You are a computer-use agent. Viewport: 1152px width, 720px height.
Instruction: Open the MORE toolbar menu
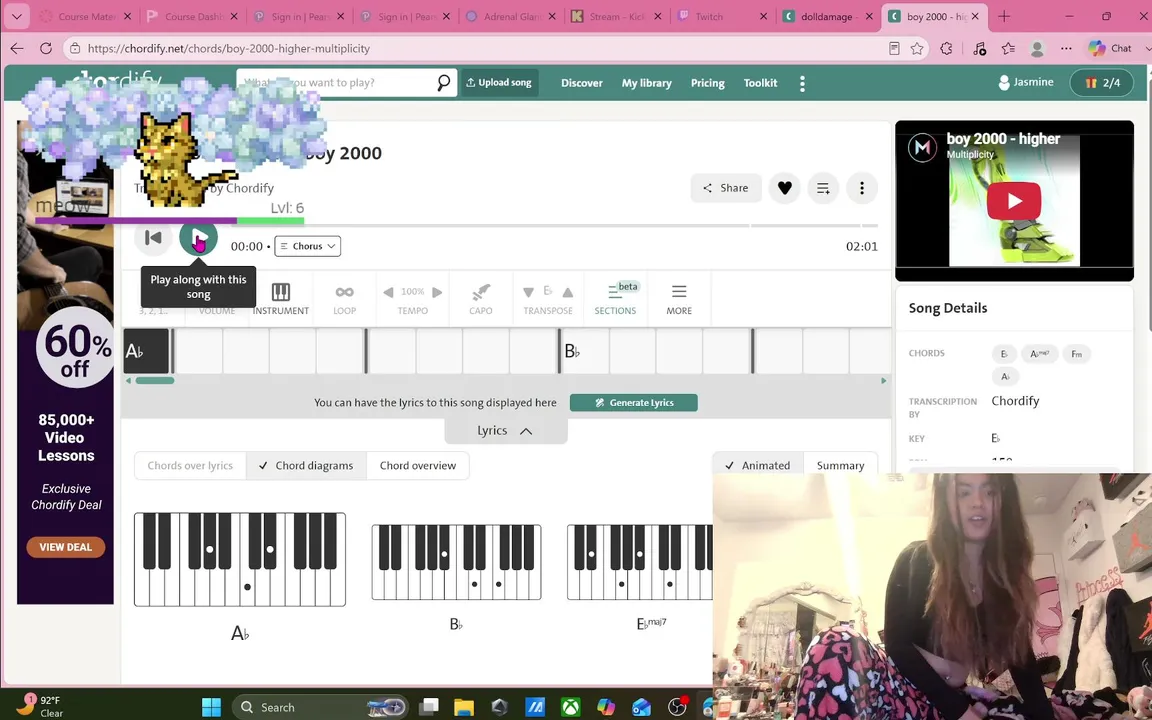coord(679,299)
